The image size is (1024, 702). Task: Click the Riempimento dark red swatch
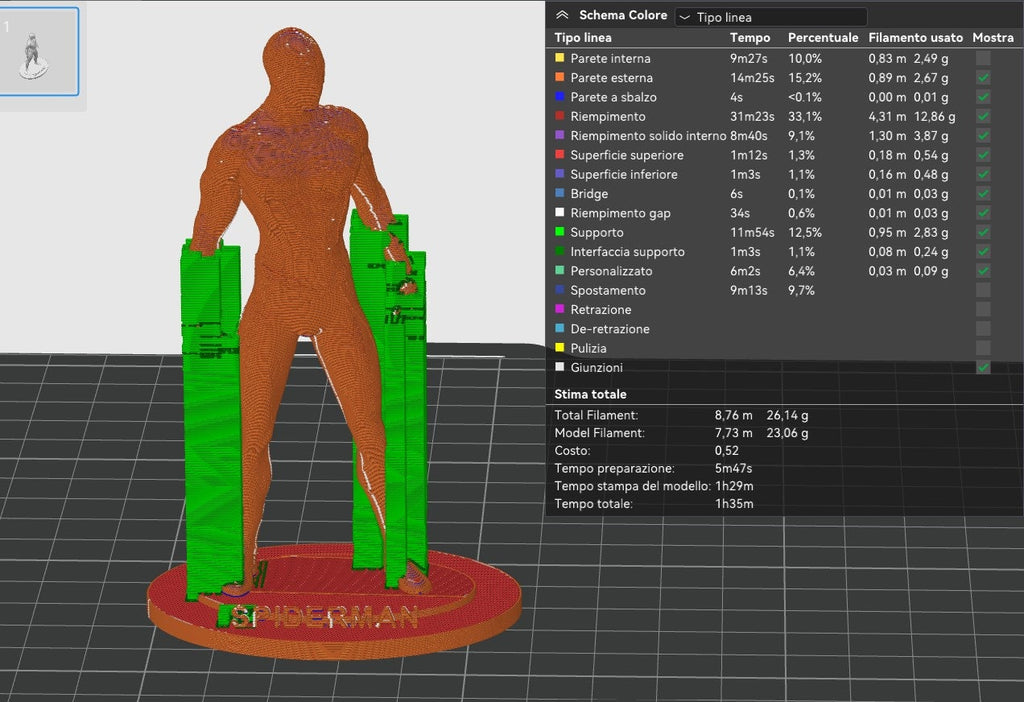click(560, 116)
